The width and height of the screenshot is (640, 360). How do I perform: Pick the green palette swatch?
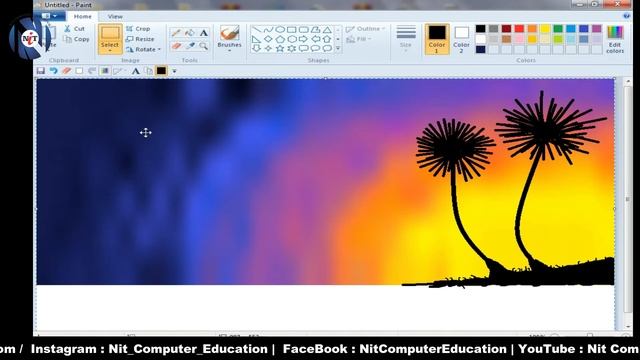point(558,29)
